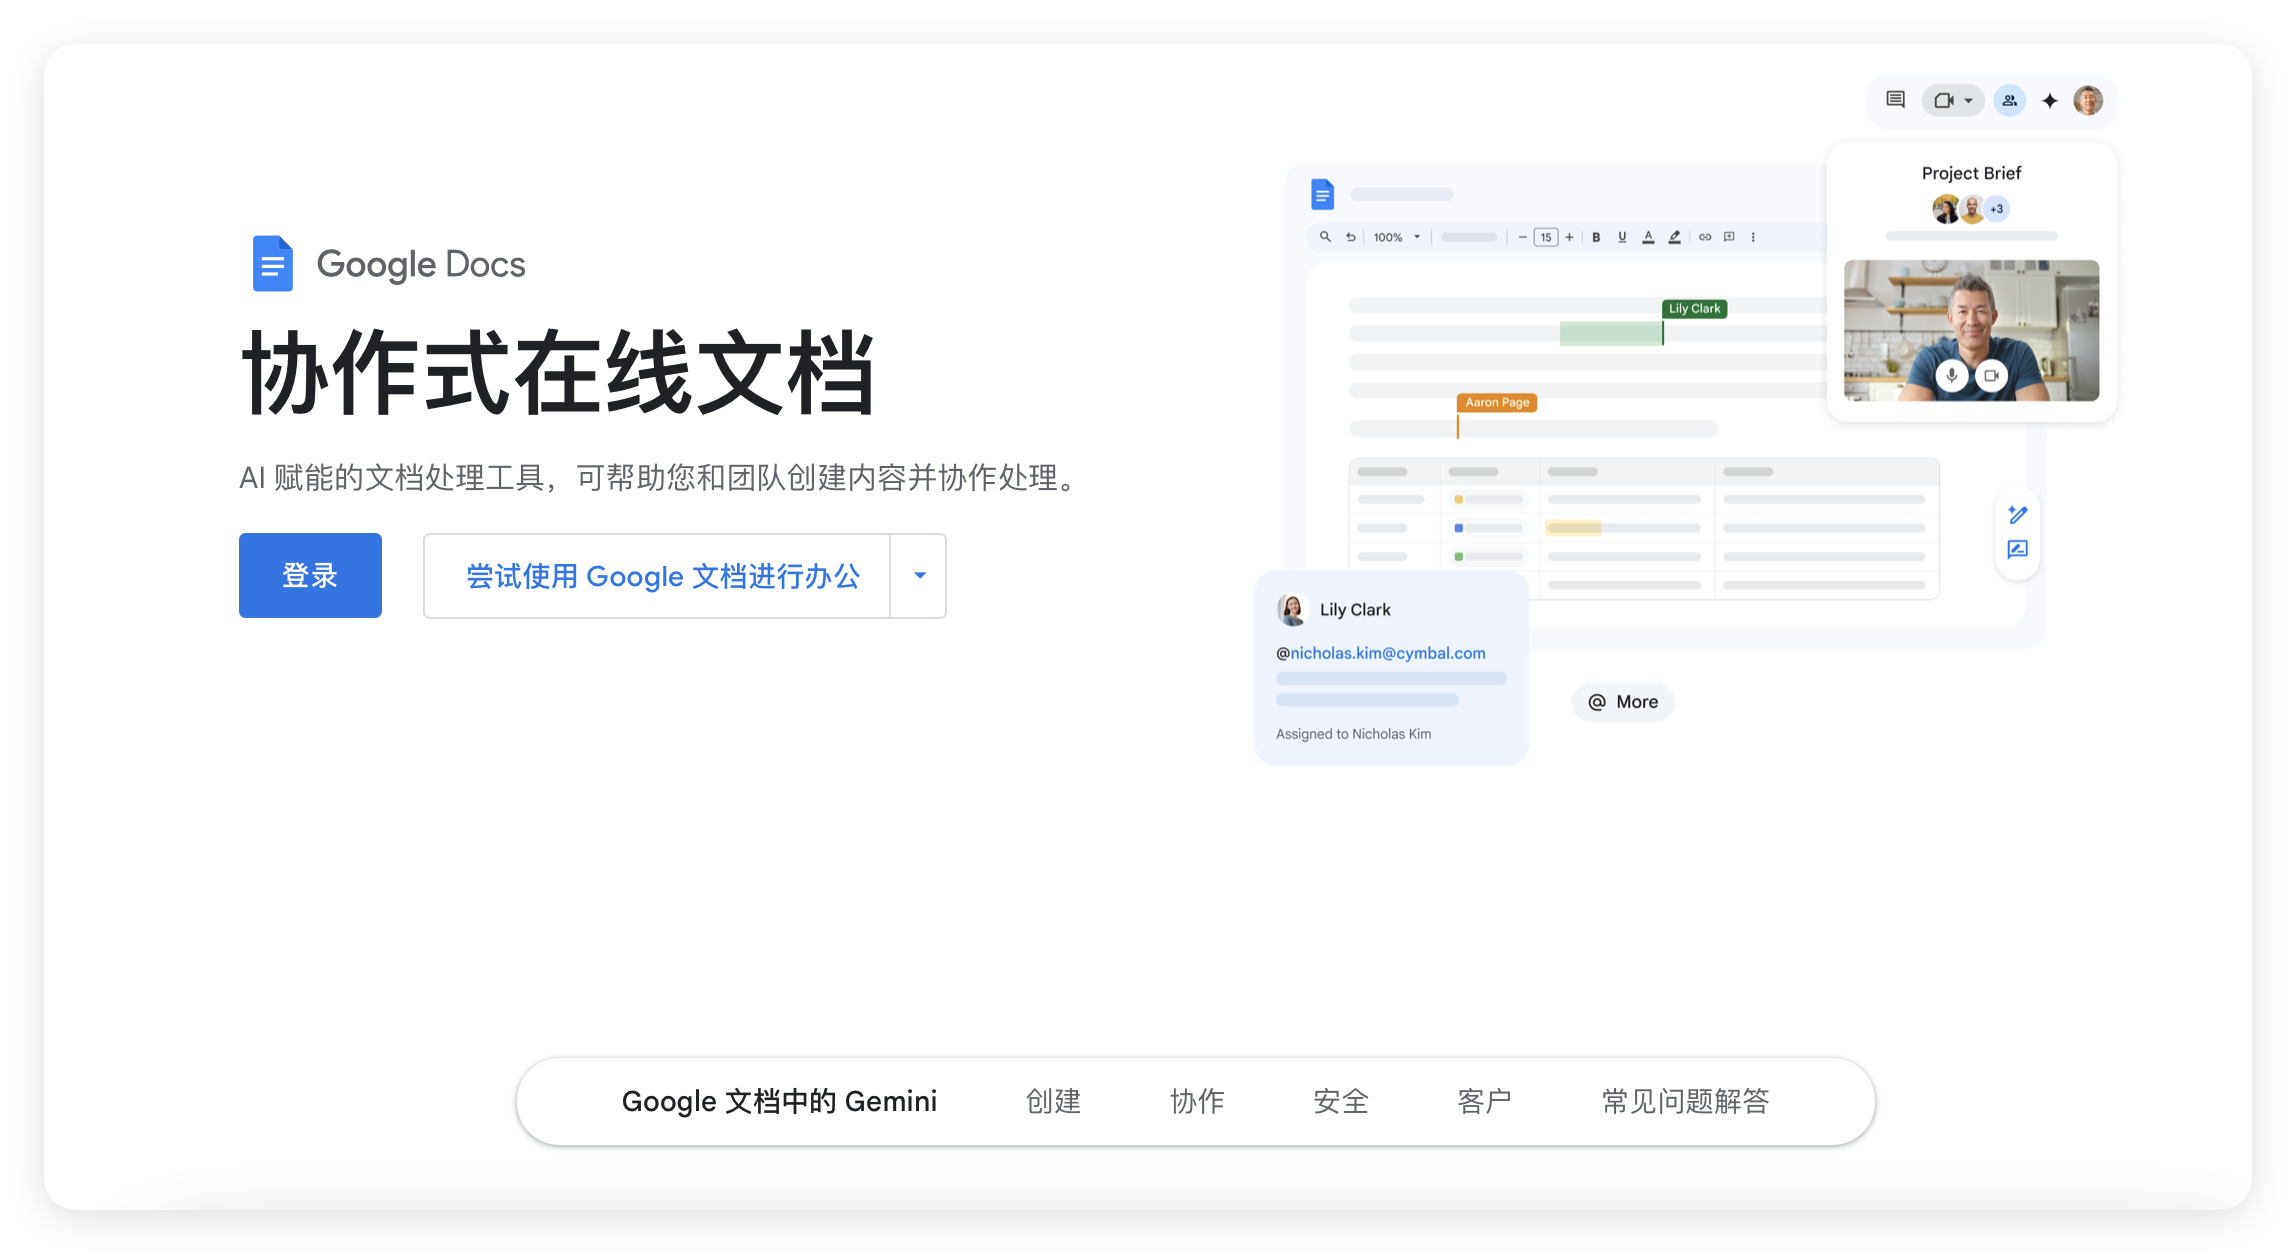Switch to the 创建 tab
This screenshot has width=2296, height=1254.
pos(1053,1101)
